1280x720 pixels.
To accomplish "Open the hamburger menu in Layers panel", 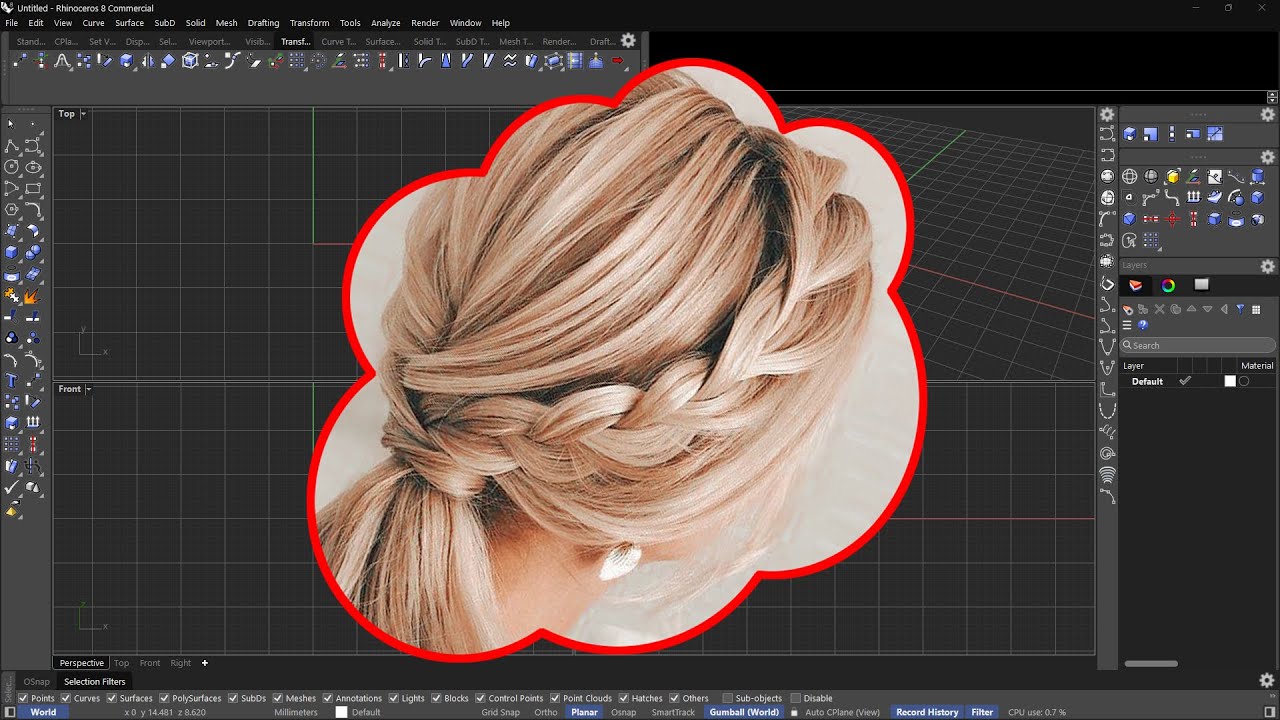I will (x=1127, y=325).
